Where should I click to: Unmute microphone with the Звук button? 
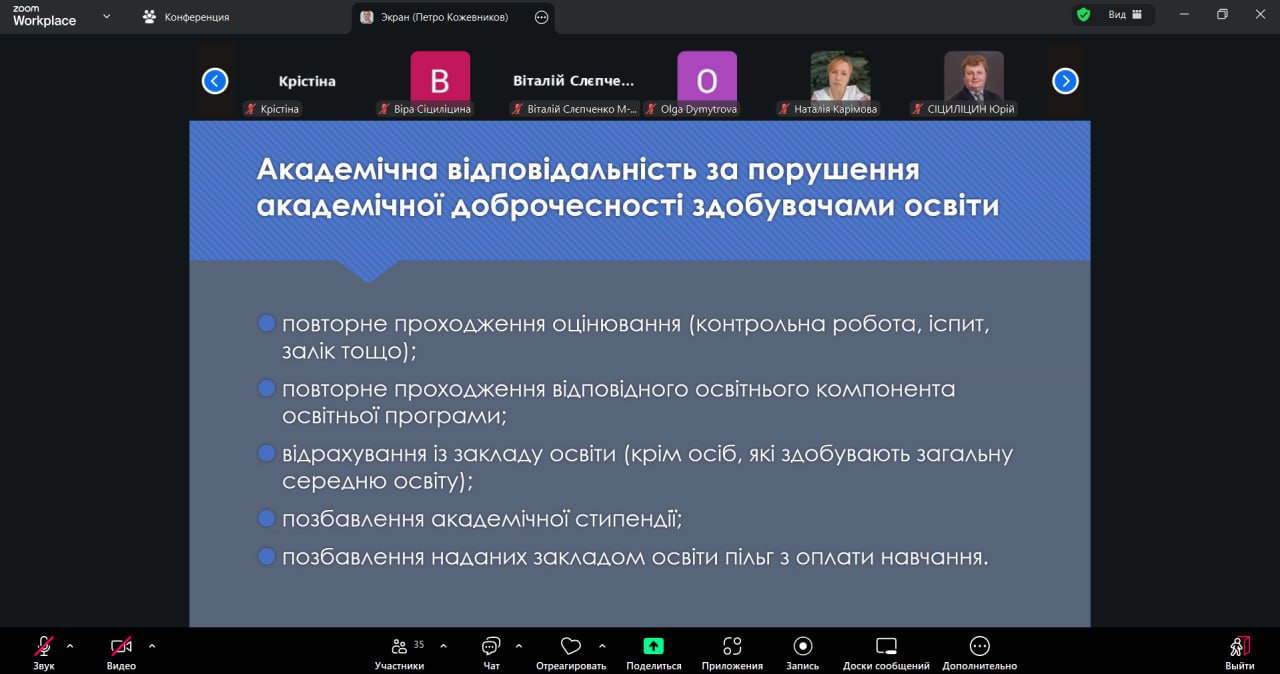click(x=44, y=646)
